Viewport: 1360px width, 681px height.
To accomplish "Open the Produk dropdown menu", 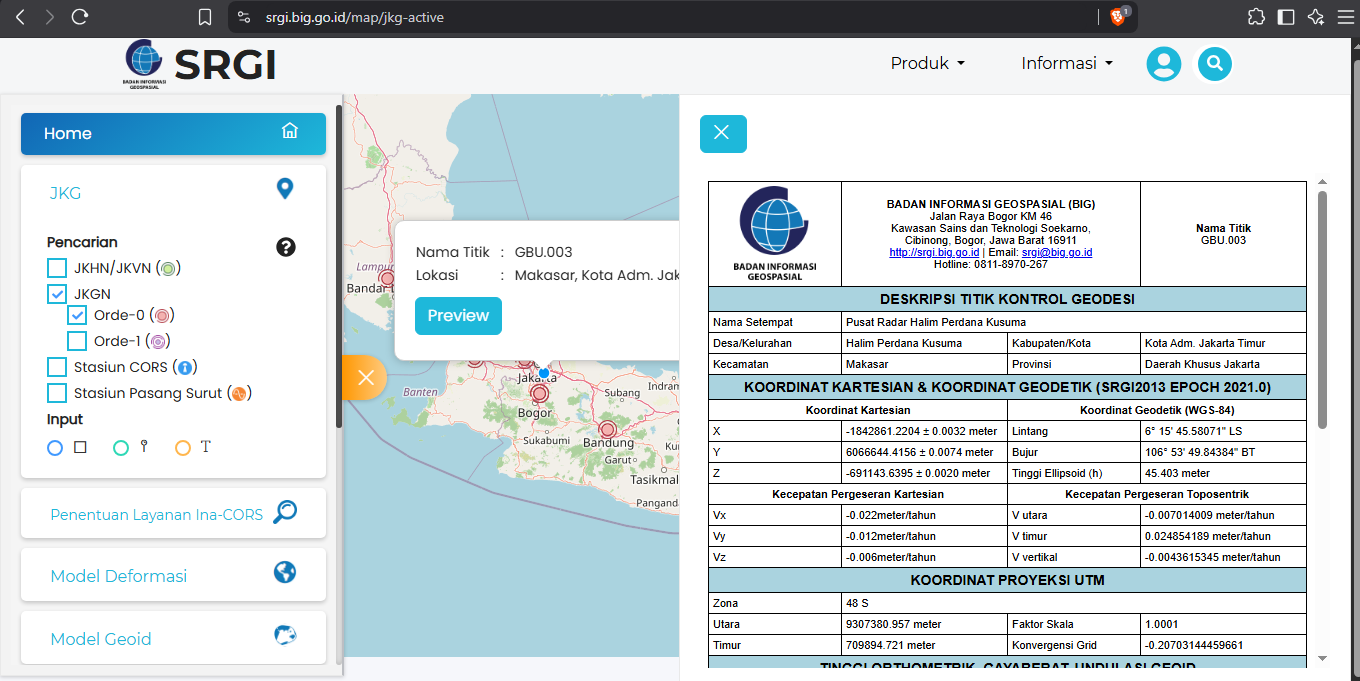I will (x=928, y=63).
